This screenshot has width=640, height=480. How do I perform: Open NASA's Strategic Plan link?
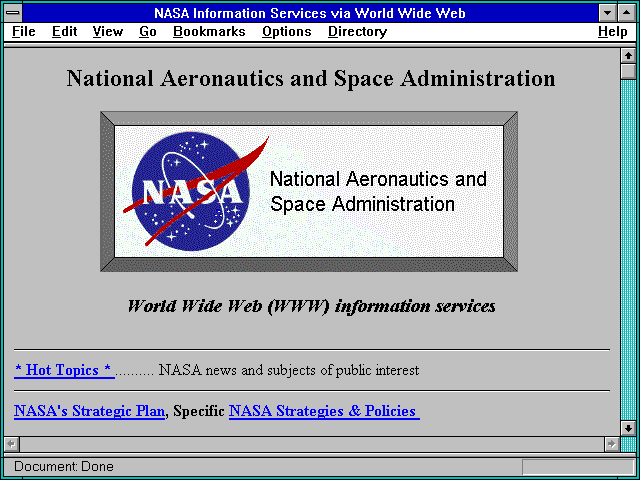(x=89, y=411)
